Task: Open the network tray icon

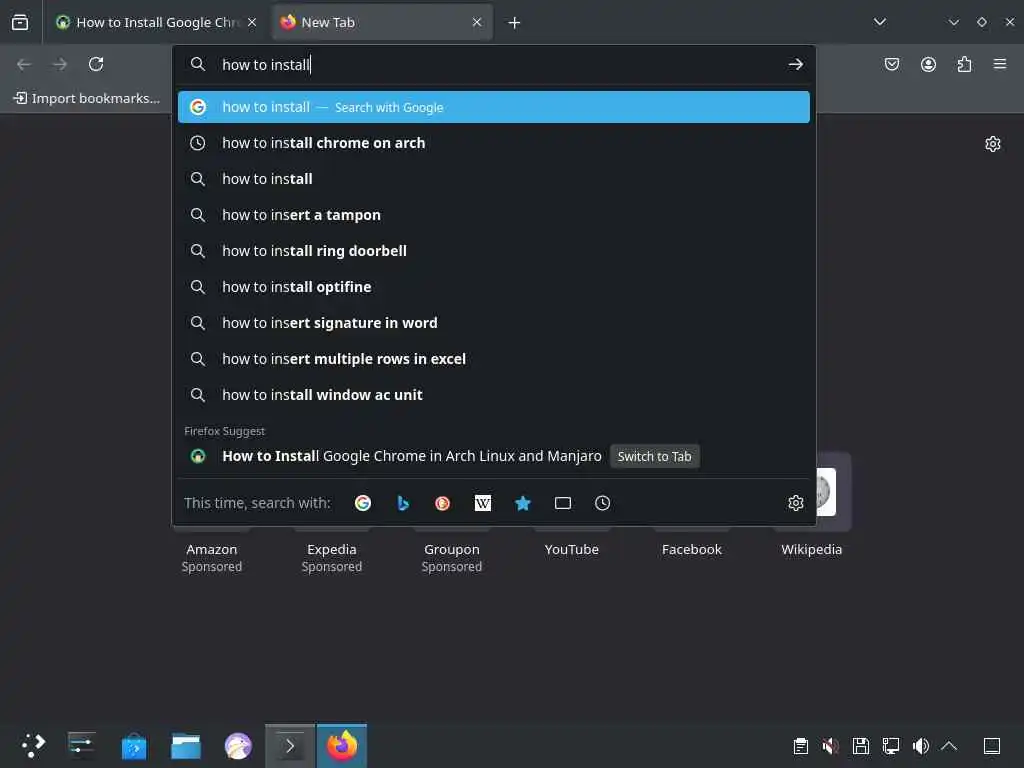Action: [891, 746]
